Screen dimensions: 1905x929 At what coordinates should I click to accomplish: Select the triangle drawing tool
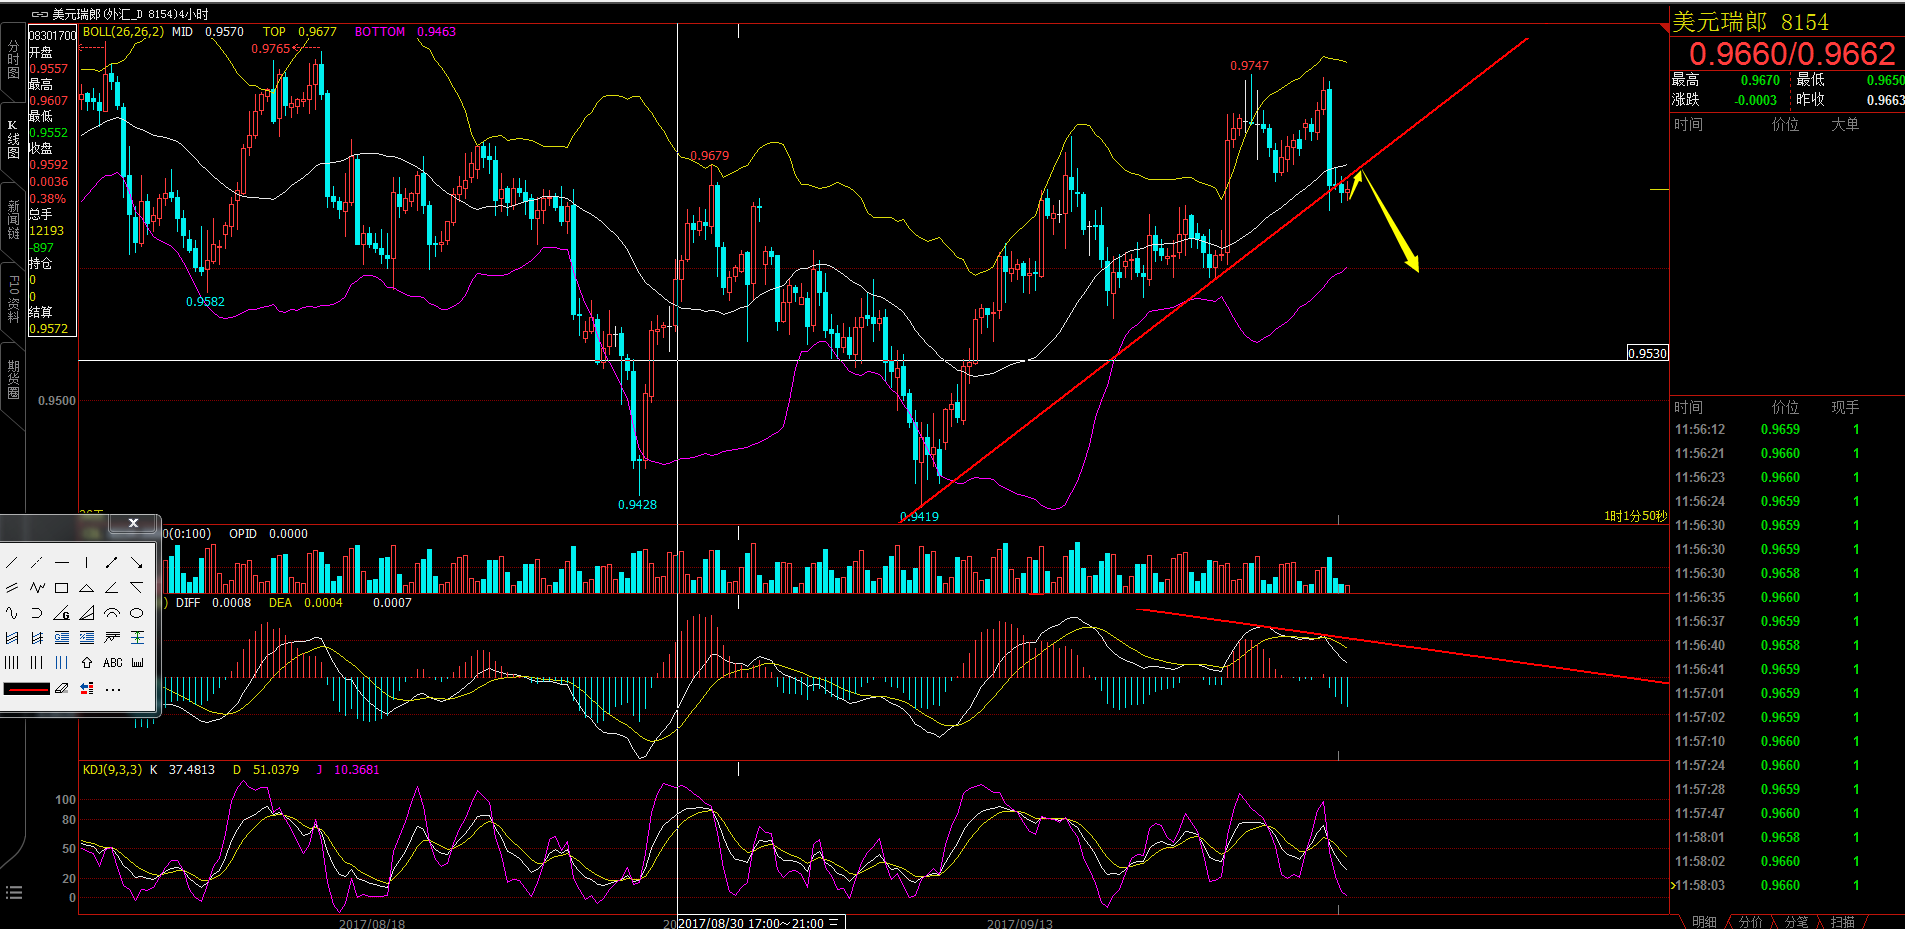[x=87, y=588]
